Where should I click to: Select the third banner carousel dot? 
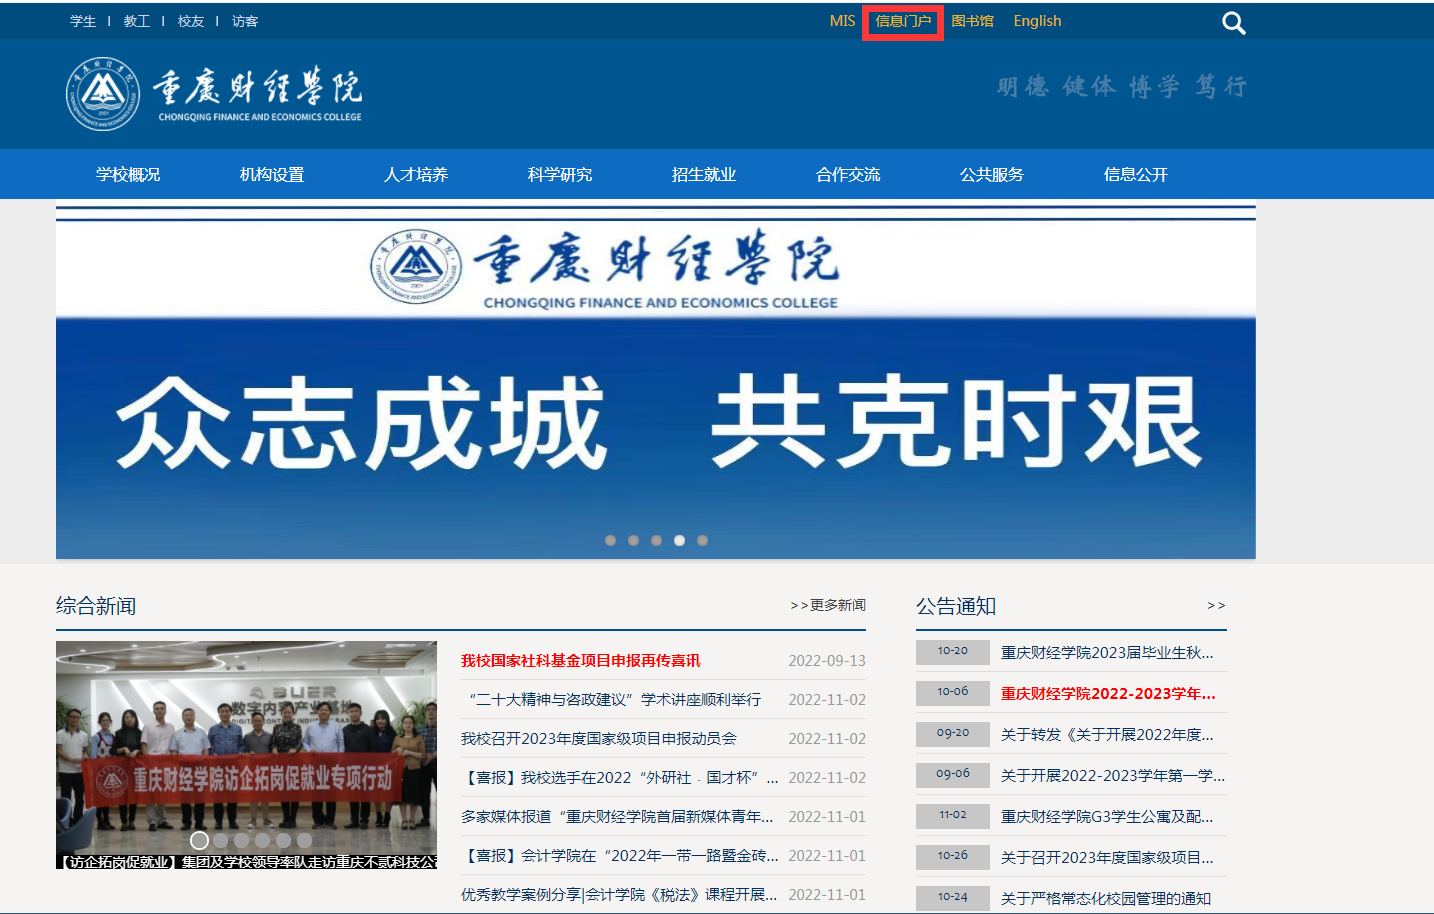(656, 540)
